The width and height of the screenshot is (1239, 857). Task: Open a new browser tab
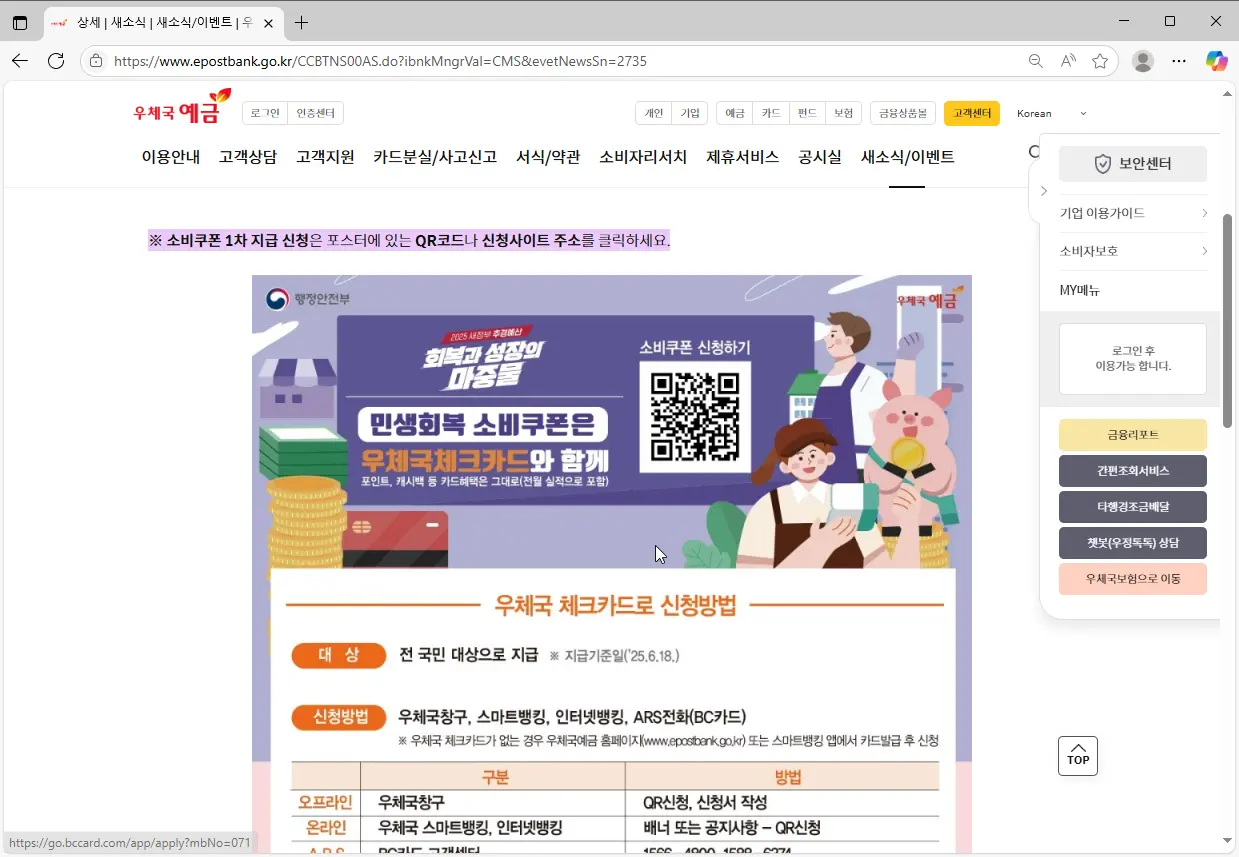[302, 22]
